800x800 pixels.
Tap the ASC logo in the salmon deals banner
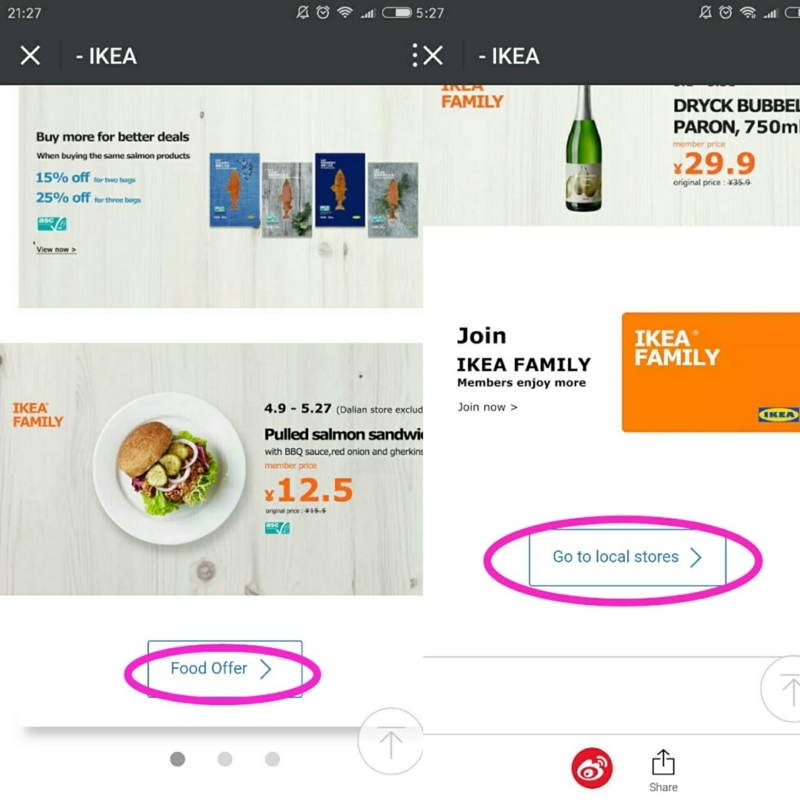coord(52,223)
